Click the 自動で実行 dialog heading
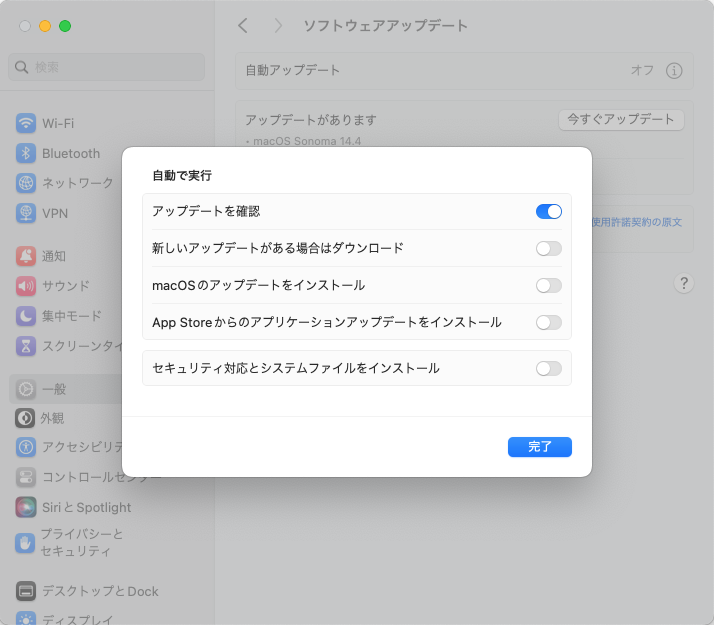 [182, 175]
